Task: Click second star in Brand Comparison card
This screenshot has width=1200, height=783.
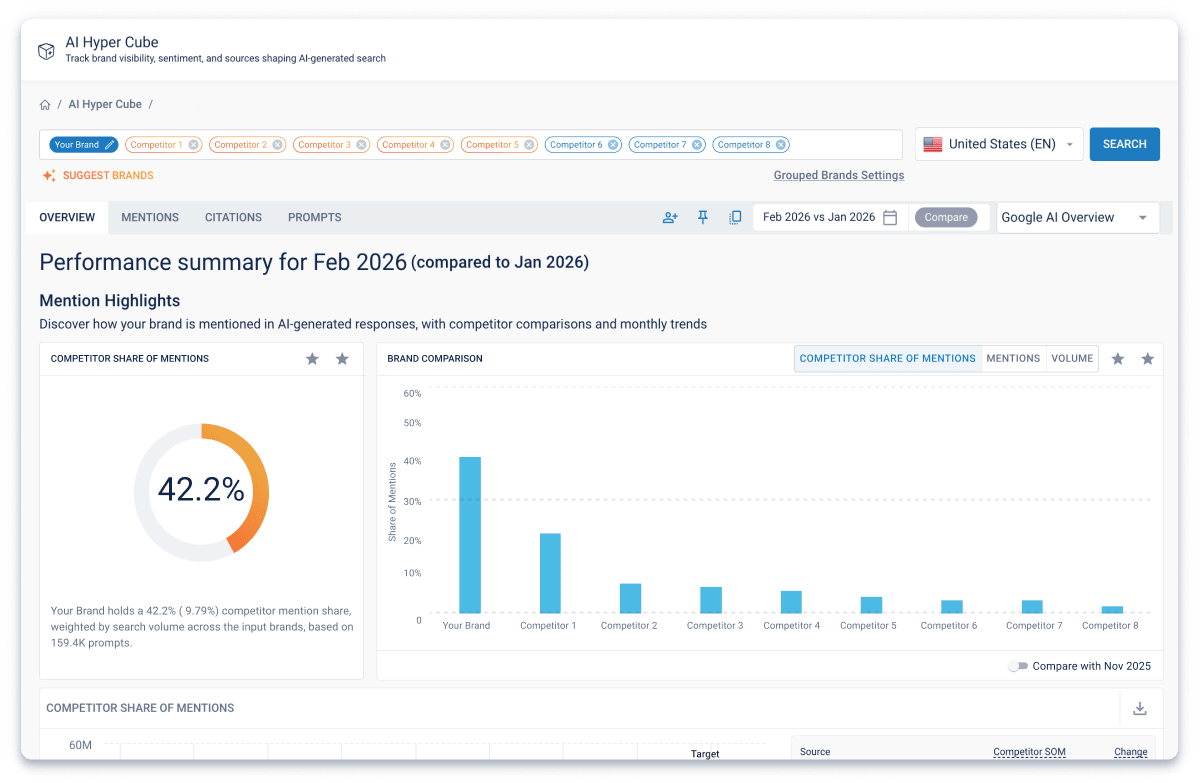Action: point(1148,359)
